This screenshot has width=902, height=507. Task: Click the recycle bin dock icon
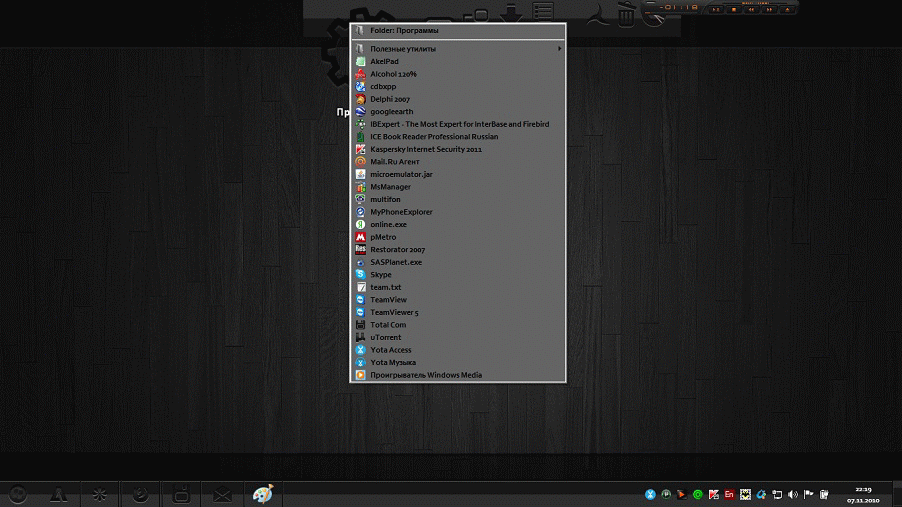click(x=626, y=14)
